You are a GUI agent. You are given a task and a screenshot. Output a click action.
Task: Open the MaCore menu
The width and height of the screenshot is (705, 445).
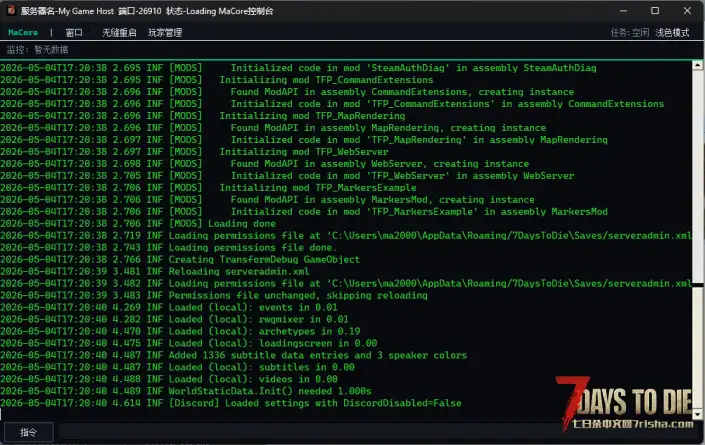pyautogui.click(x=23, y=32)
